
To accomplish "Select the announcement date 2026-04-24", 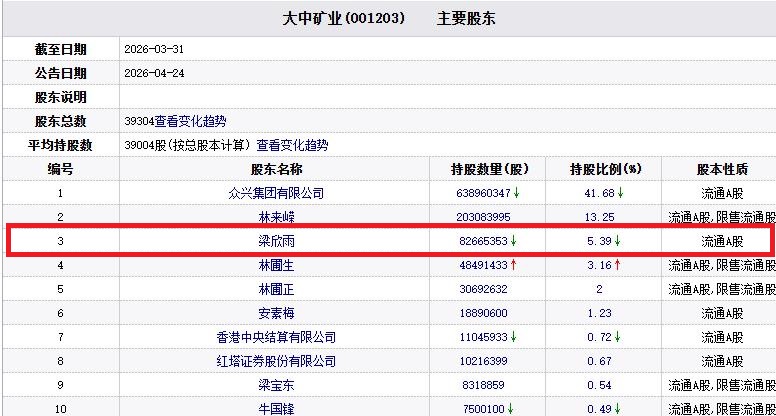I will coord(154,73).
